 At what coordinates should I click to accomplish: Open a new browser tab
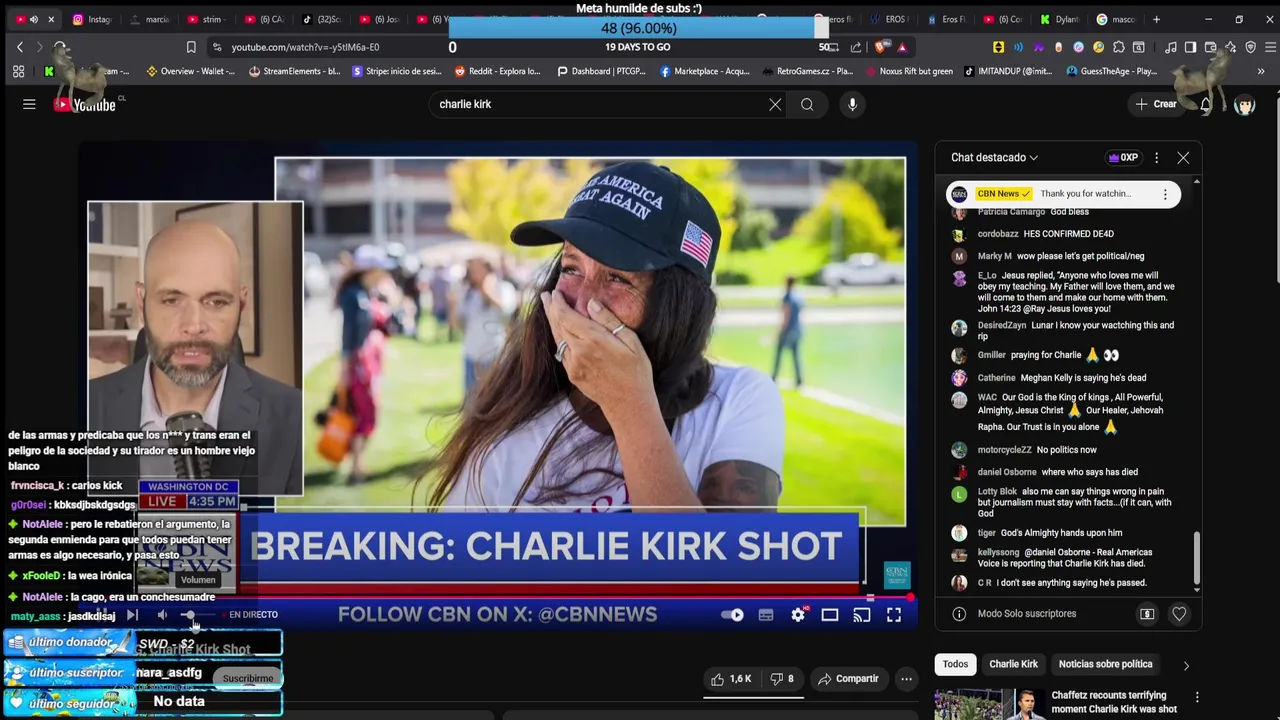coord(1156,19)
